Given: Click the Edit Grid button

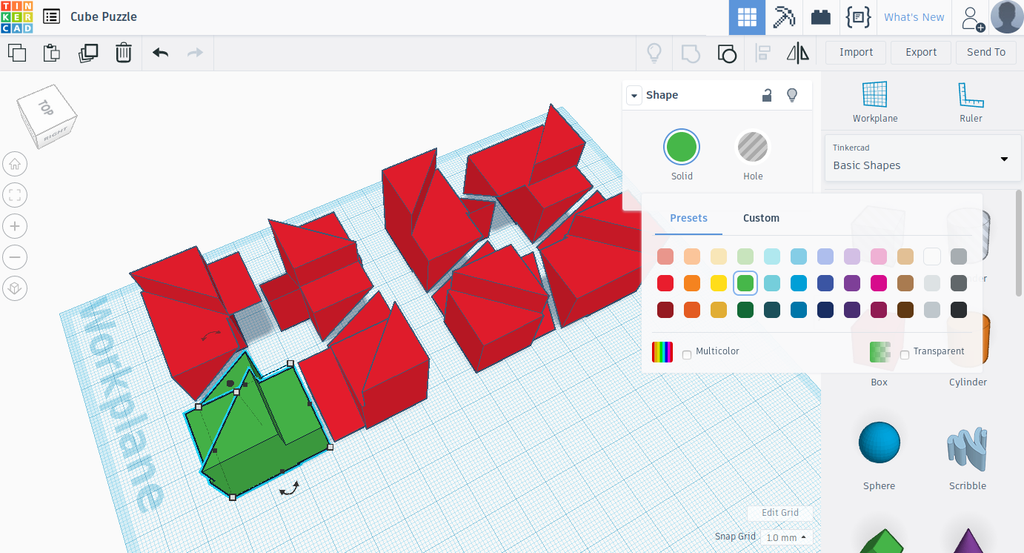Looking at the screenshot, I should tap(780, 513).
